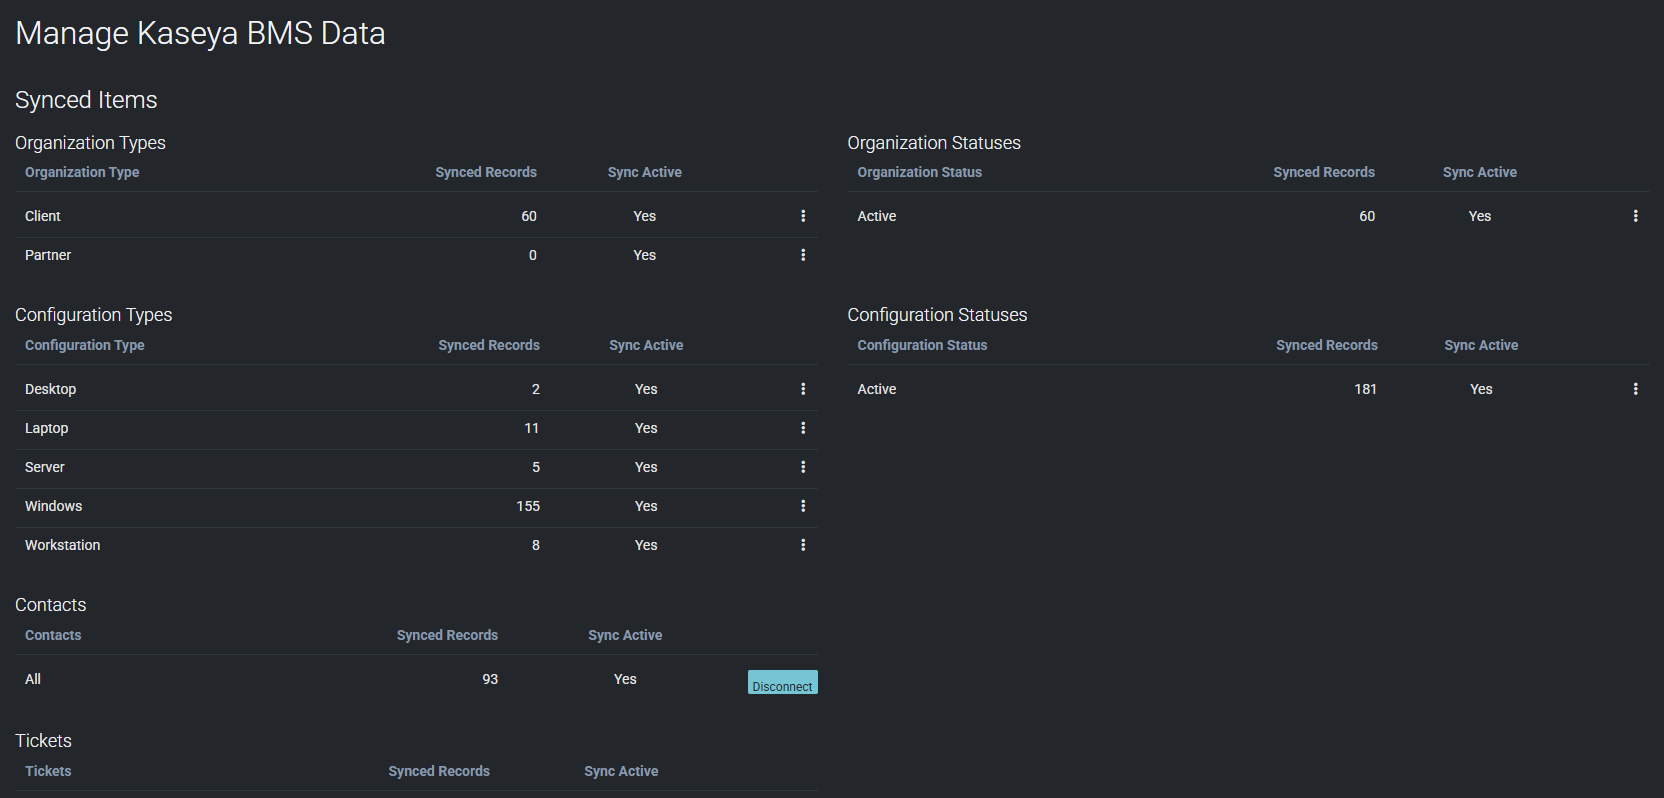Click the 93 synced records value for contacts

490,679
